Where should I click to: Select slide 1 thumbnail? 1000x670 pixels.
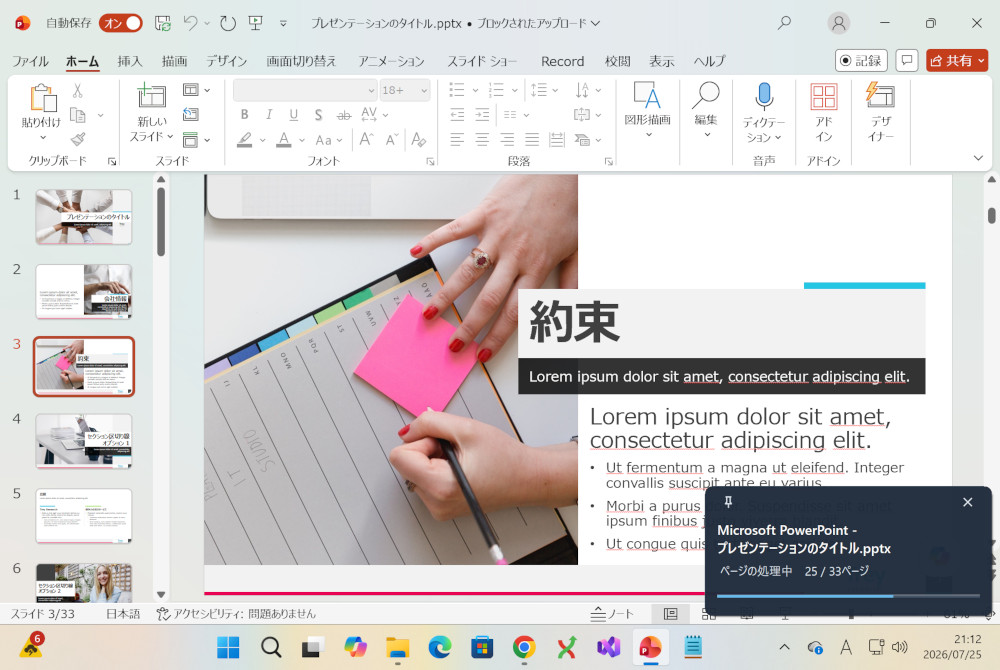pos(84,217)
